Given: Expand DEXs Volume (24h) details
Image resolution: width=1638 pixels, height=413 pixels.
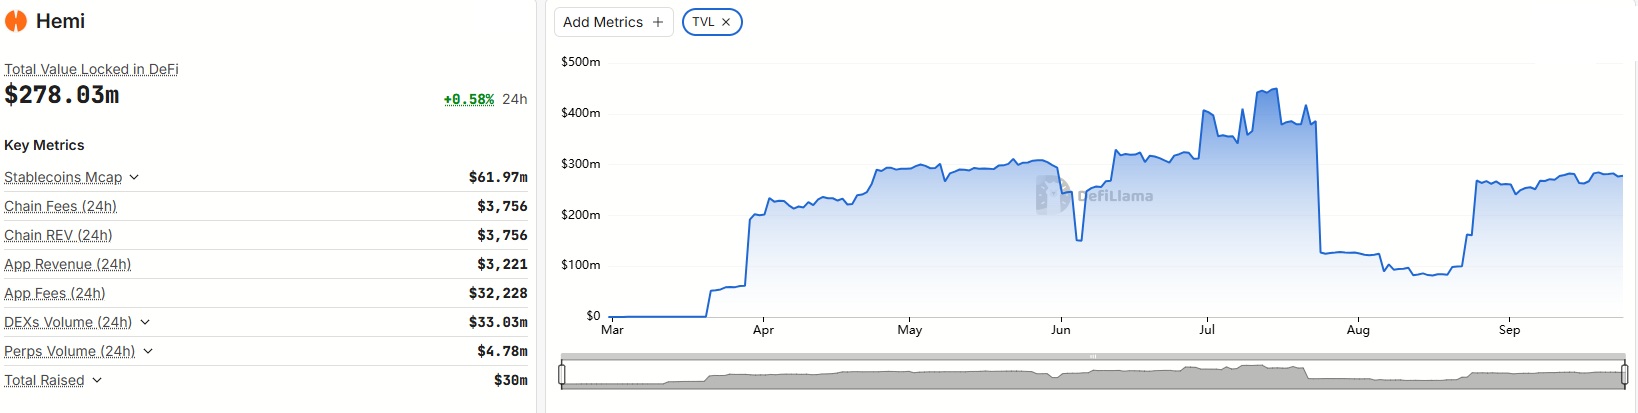Looking at the screenshot, I should pos(145,322).
